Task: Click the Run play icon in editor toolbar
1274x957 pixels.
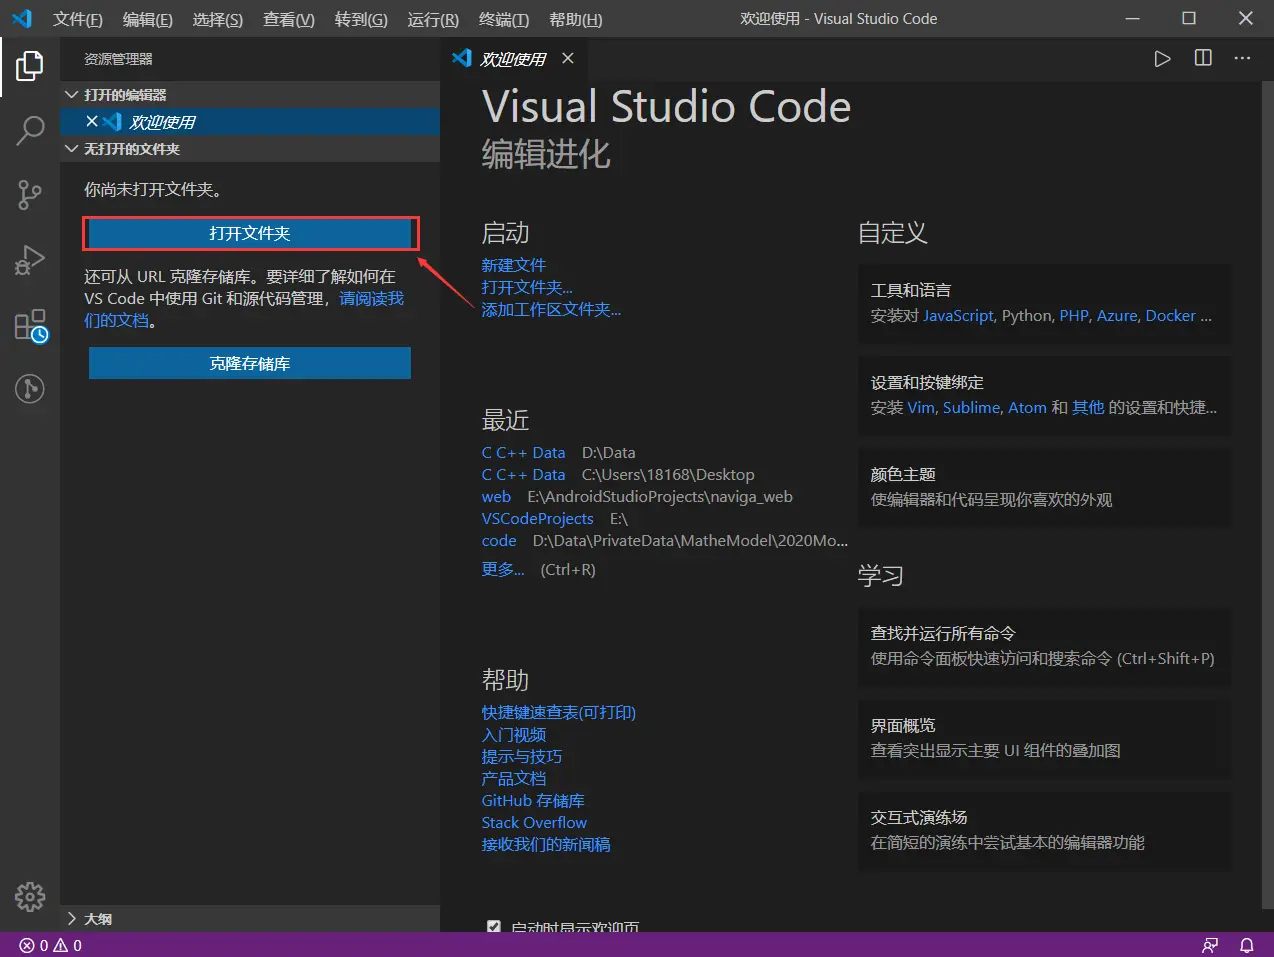Action: pos(1162,59)
